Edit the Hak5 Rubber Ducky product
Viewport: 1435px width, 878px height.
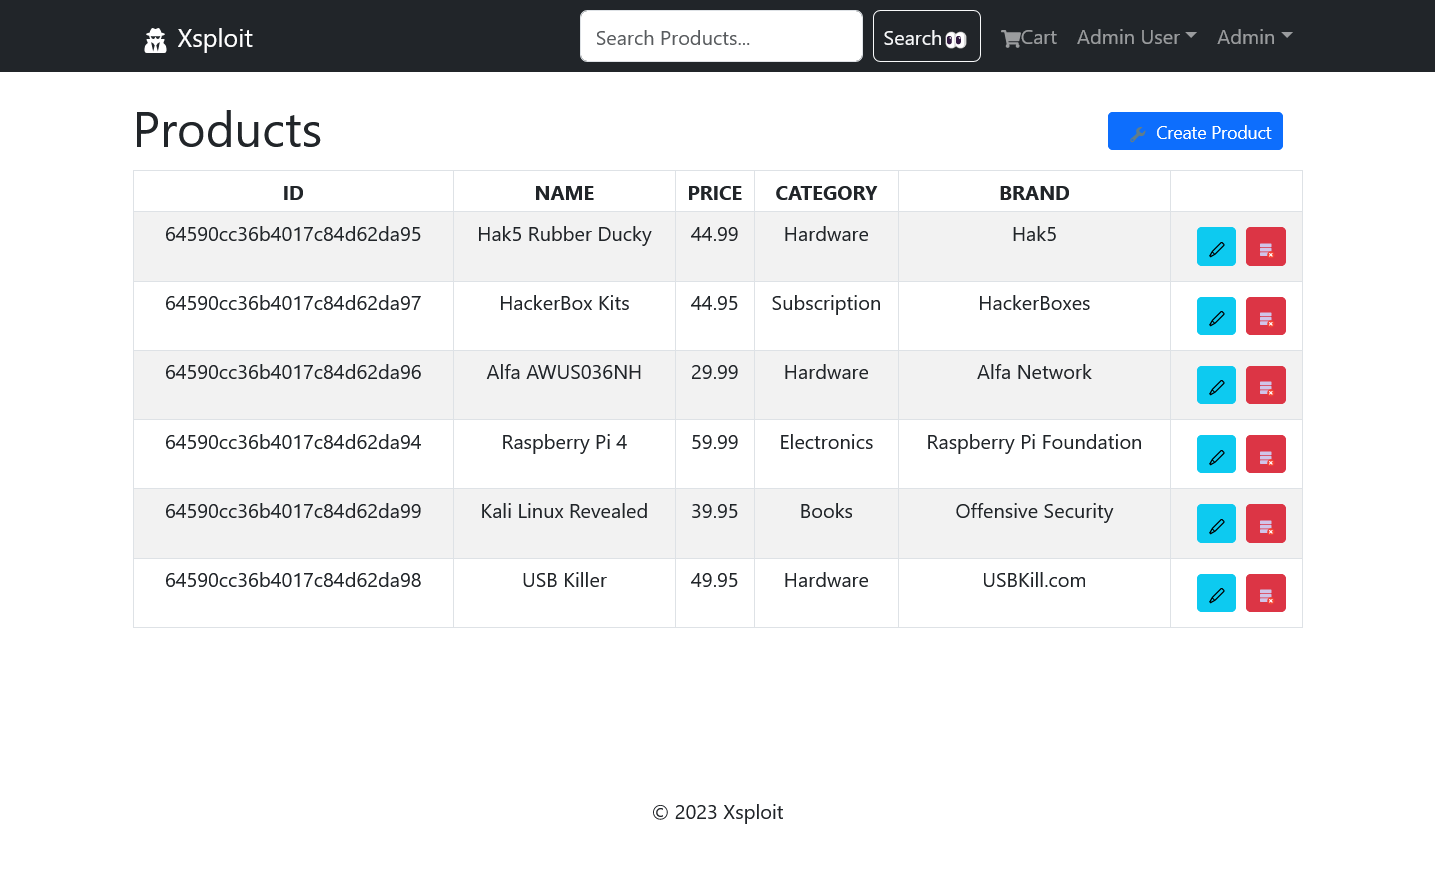[1216, 247]
